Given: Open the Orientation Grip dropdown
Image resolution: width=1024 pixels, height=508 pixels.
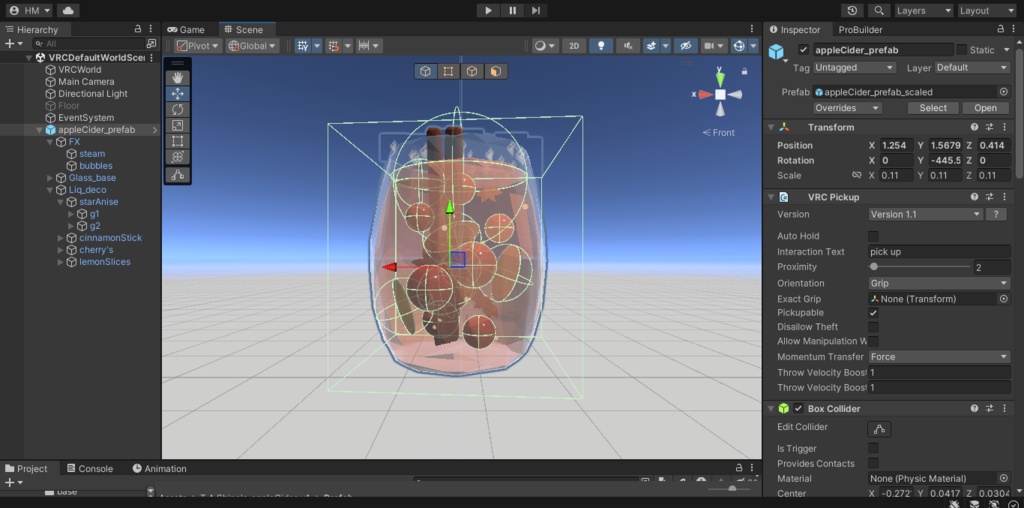Looking at the screenshot, I should 939,283.
